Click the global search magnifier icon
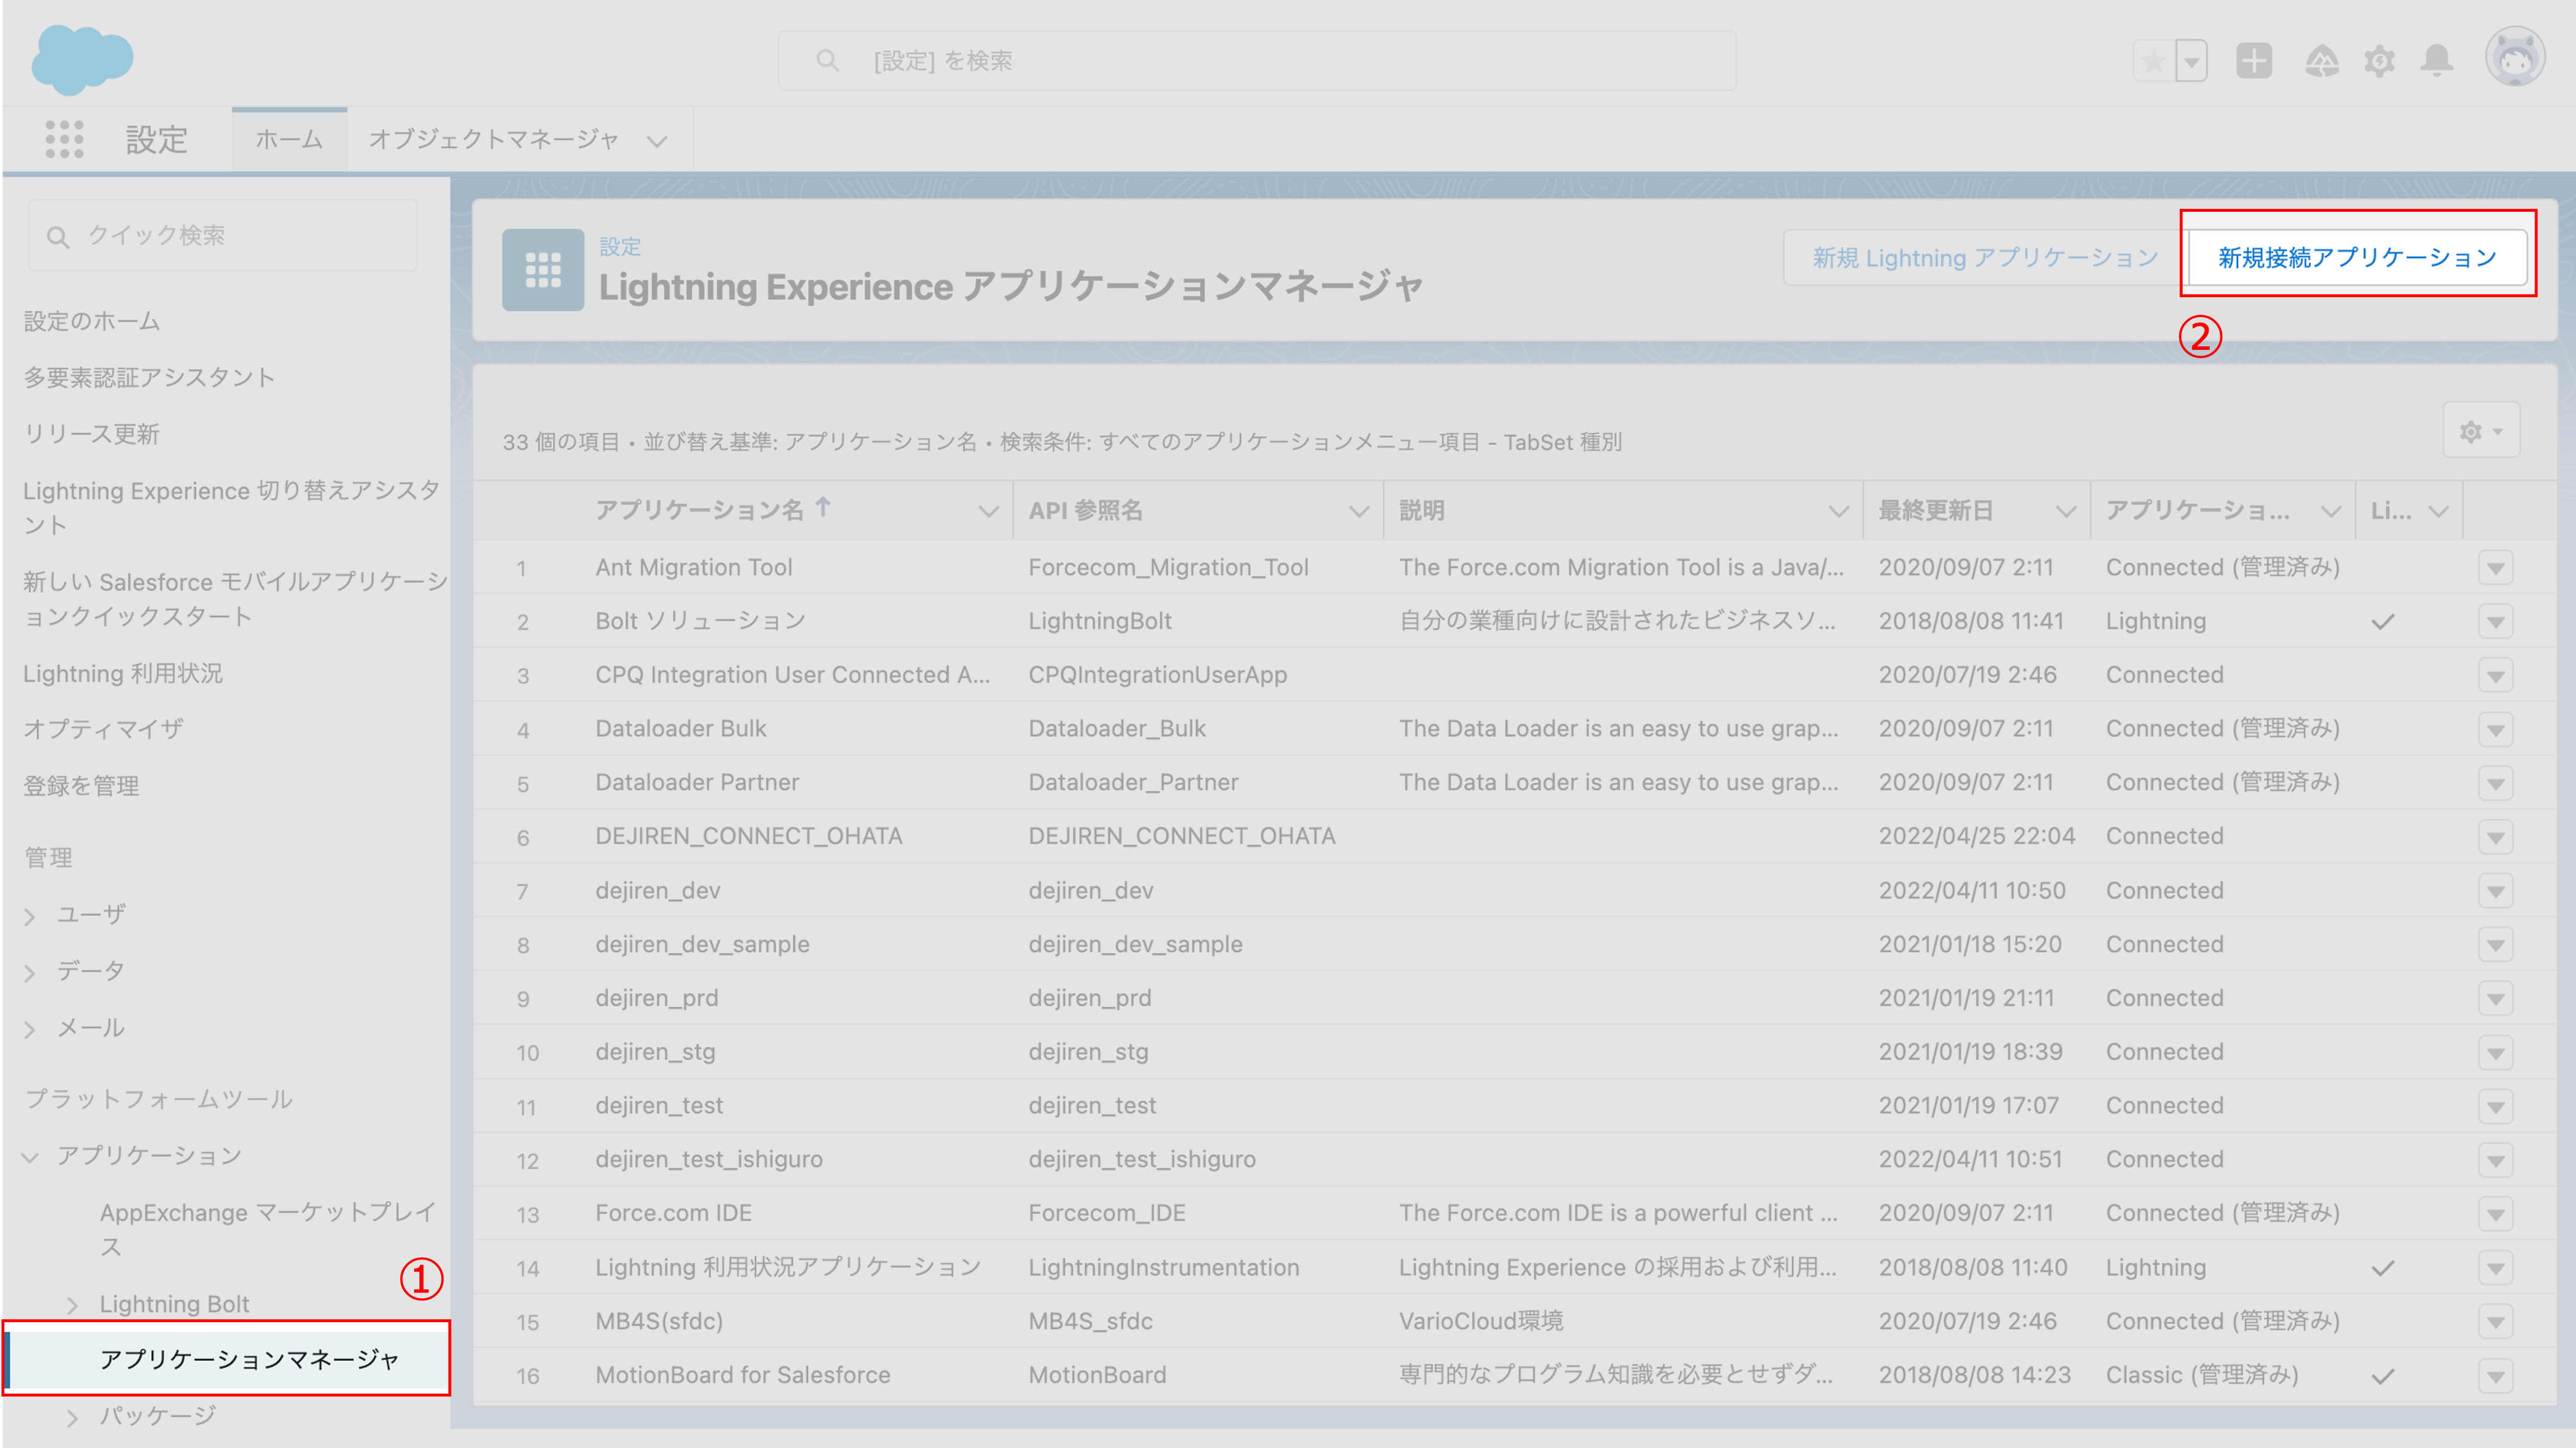Viewport: 2576px width, 1448px height. click(x=827, y=61)
